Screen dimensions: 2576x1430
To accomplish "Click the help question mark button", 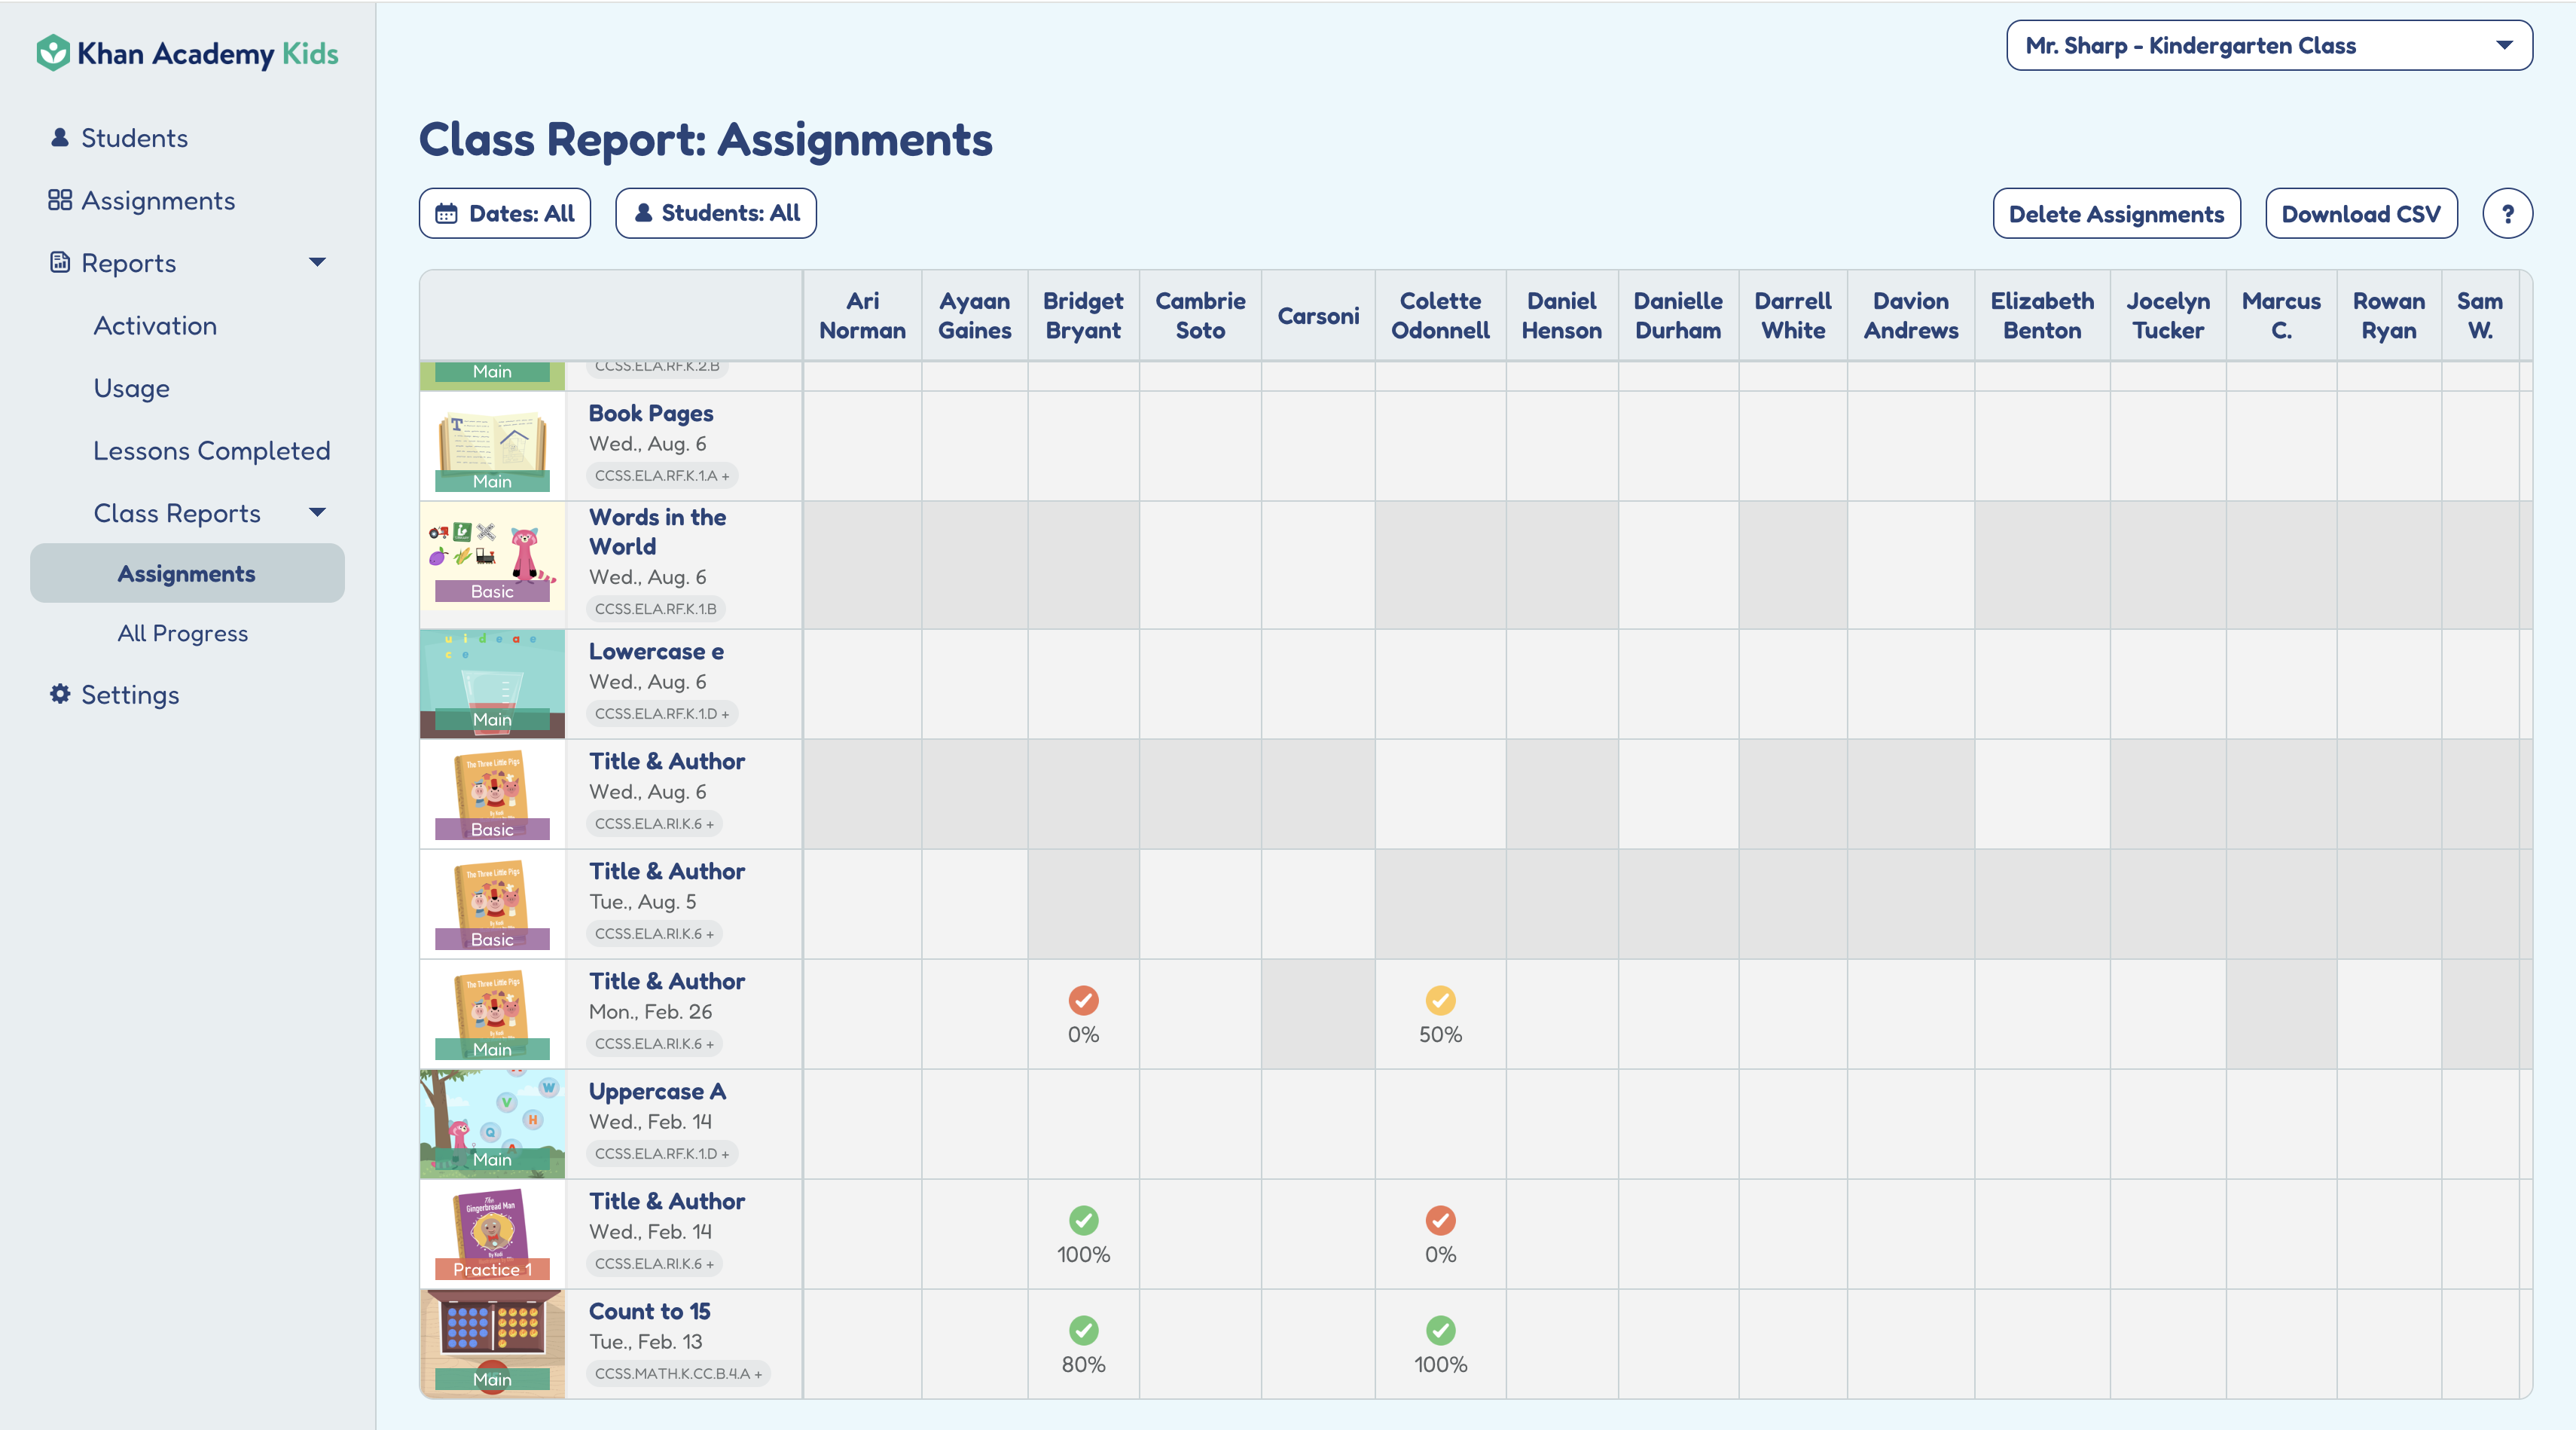I will 2506,214.
